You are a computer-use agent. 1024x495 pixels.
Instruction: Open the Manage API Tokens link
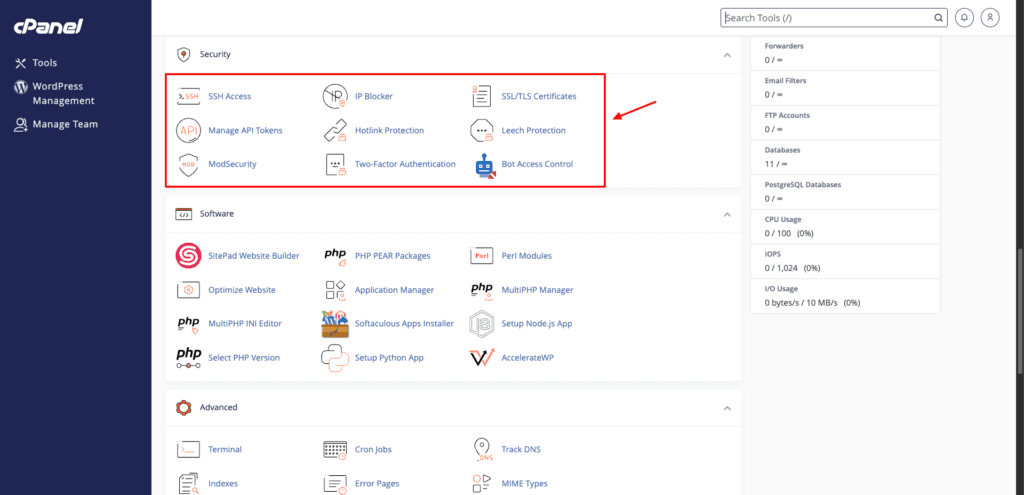(246, 130)
